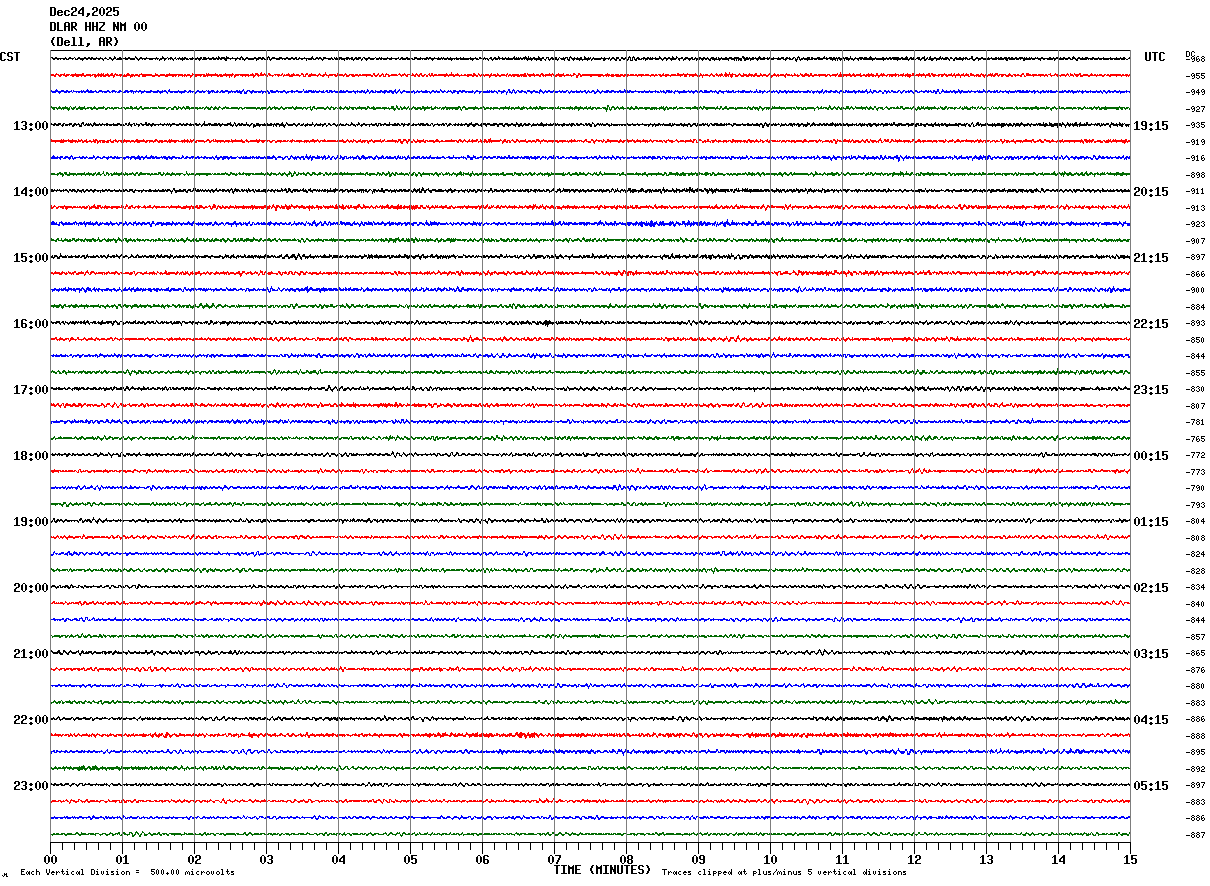Click minute label 10 on bottom axis

770,860
